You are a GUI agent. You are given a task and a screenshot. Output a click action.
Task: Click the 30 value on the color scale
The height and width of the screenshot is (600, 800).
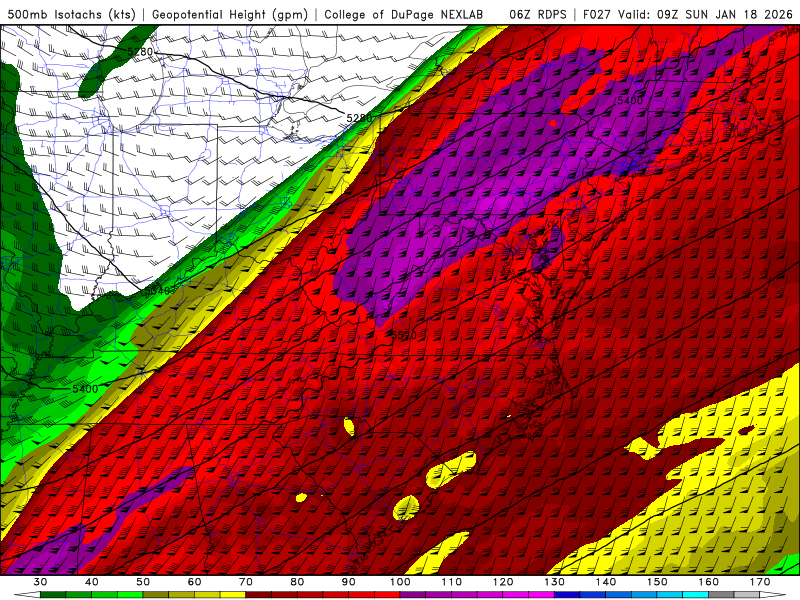tap(40, 582)
